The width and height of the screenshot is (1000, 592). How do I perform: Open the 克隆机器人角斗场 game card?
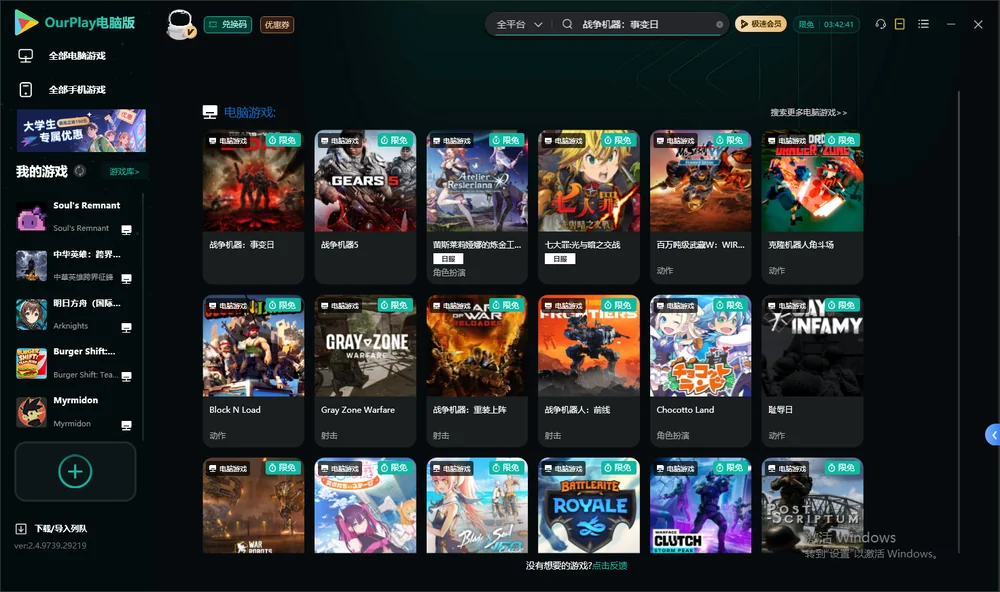[x=812, y=207]
